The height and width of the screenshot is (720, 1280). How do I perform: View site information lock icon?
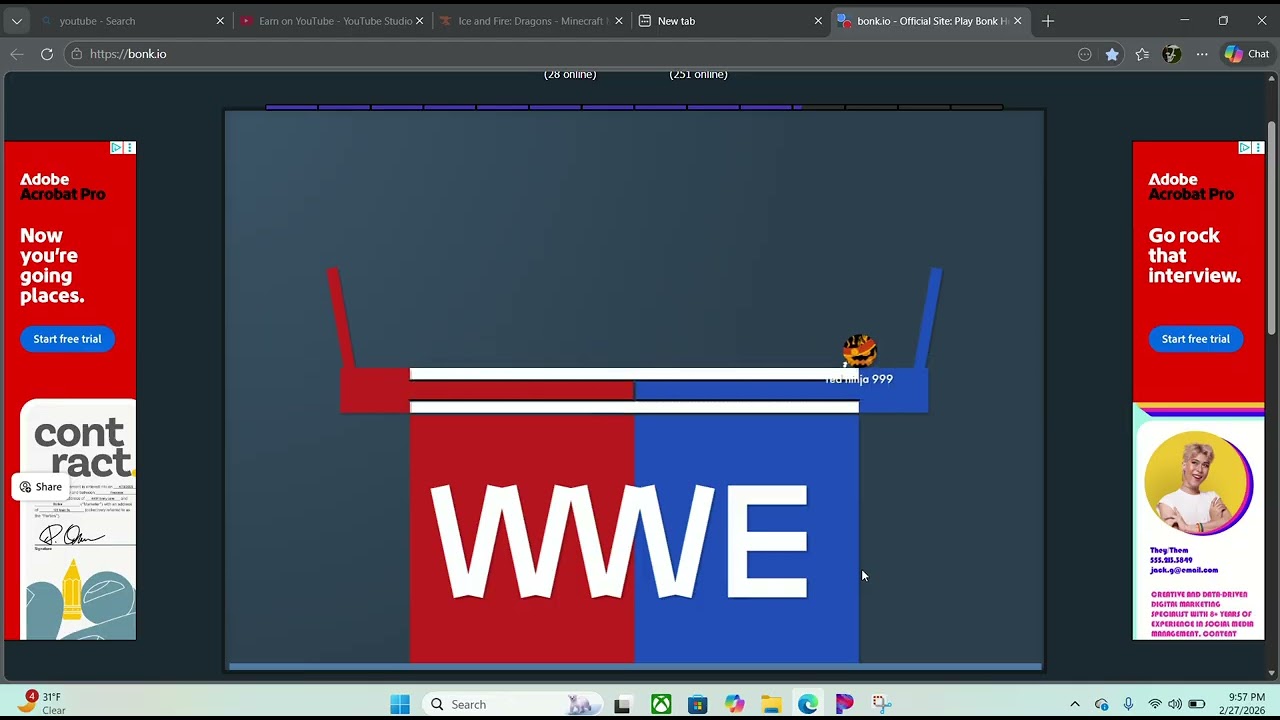click(77, 54)
